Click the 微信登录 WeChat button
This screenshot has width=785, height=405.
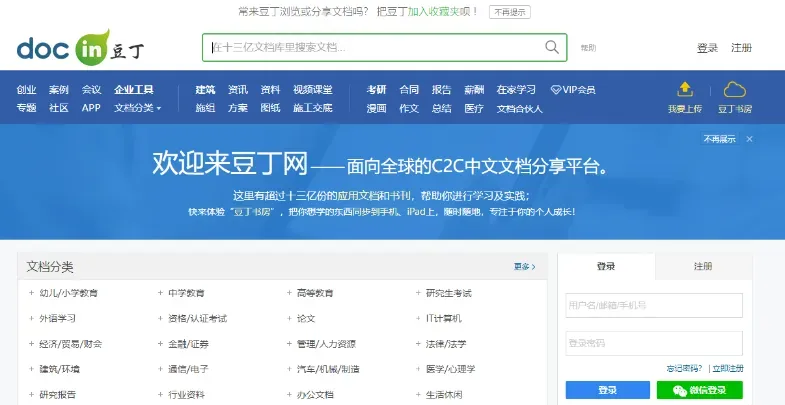700,390
